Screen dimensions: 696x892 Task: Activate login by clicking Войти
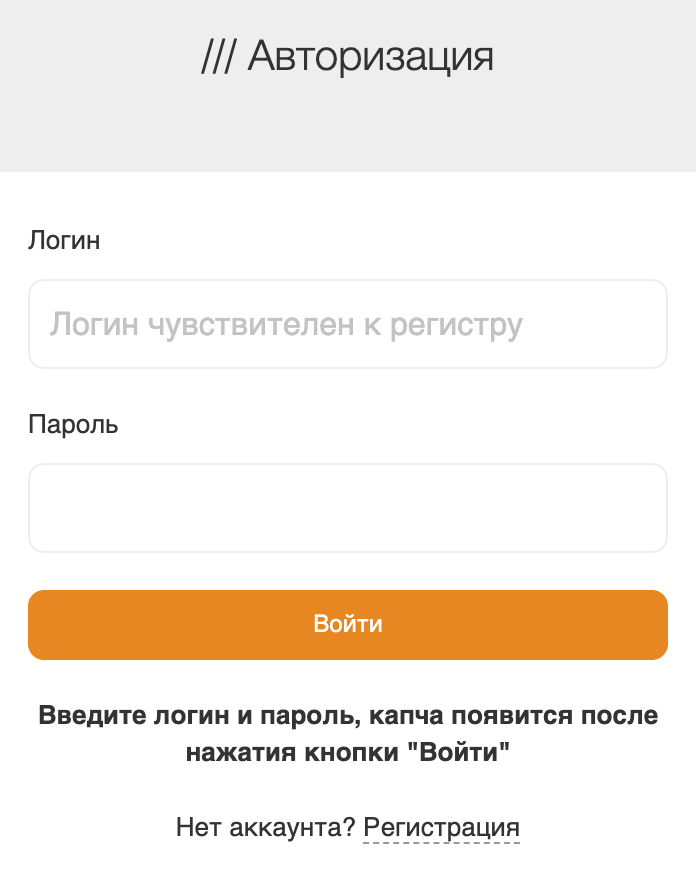pos(347,624)
